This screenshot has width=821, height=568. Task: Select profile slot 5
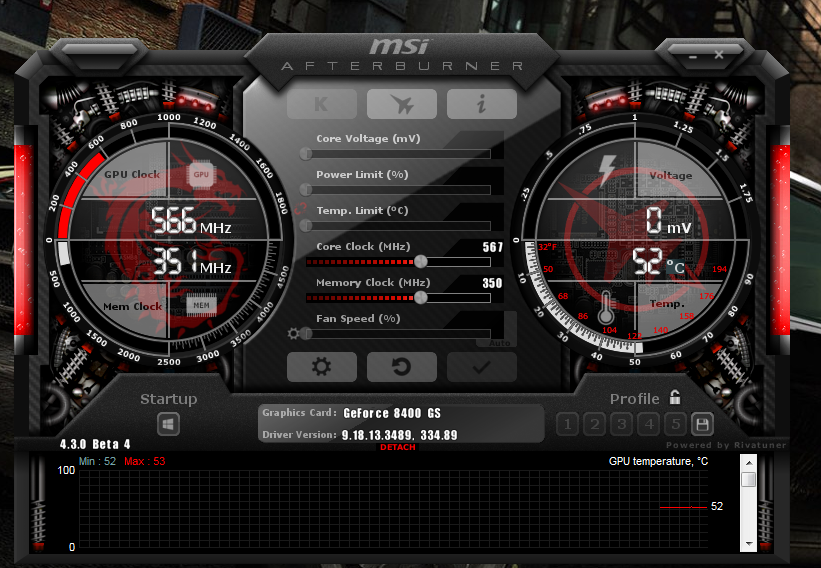675,424
